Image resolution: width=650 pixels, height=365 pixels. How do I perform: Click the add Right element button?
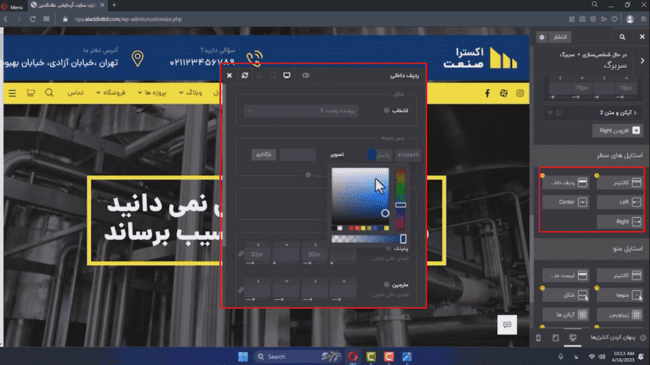617,131
